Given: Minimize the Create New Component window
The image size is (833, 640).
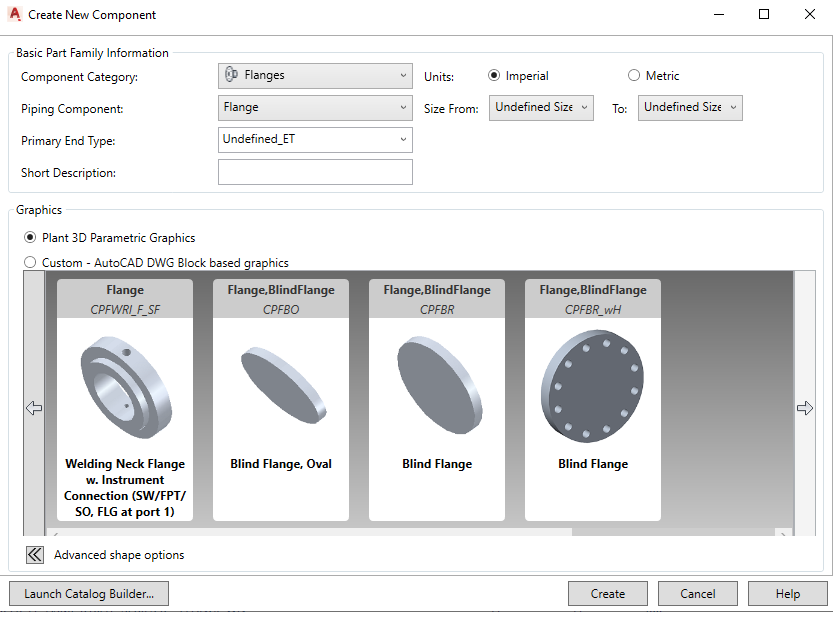Looking at the screenshot, I should pyautogui.click(x=719, y=14).
